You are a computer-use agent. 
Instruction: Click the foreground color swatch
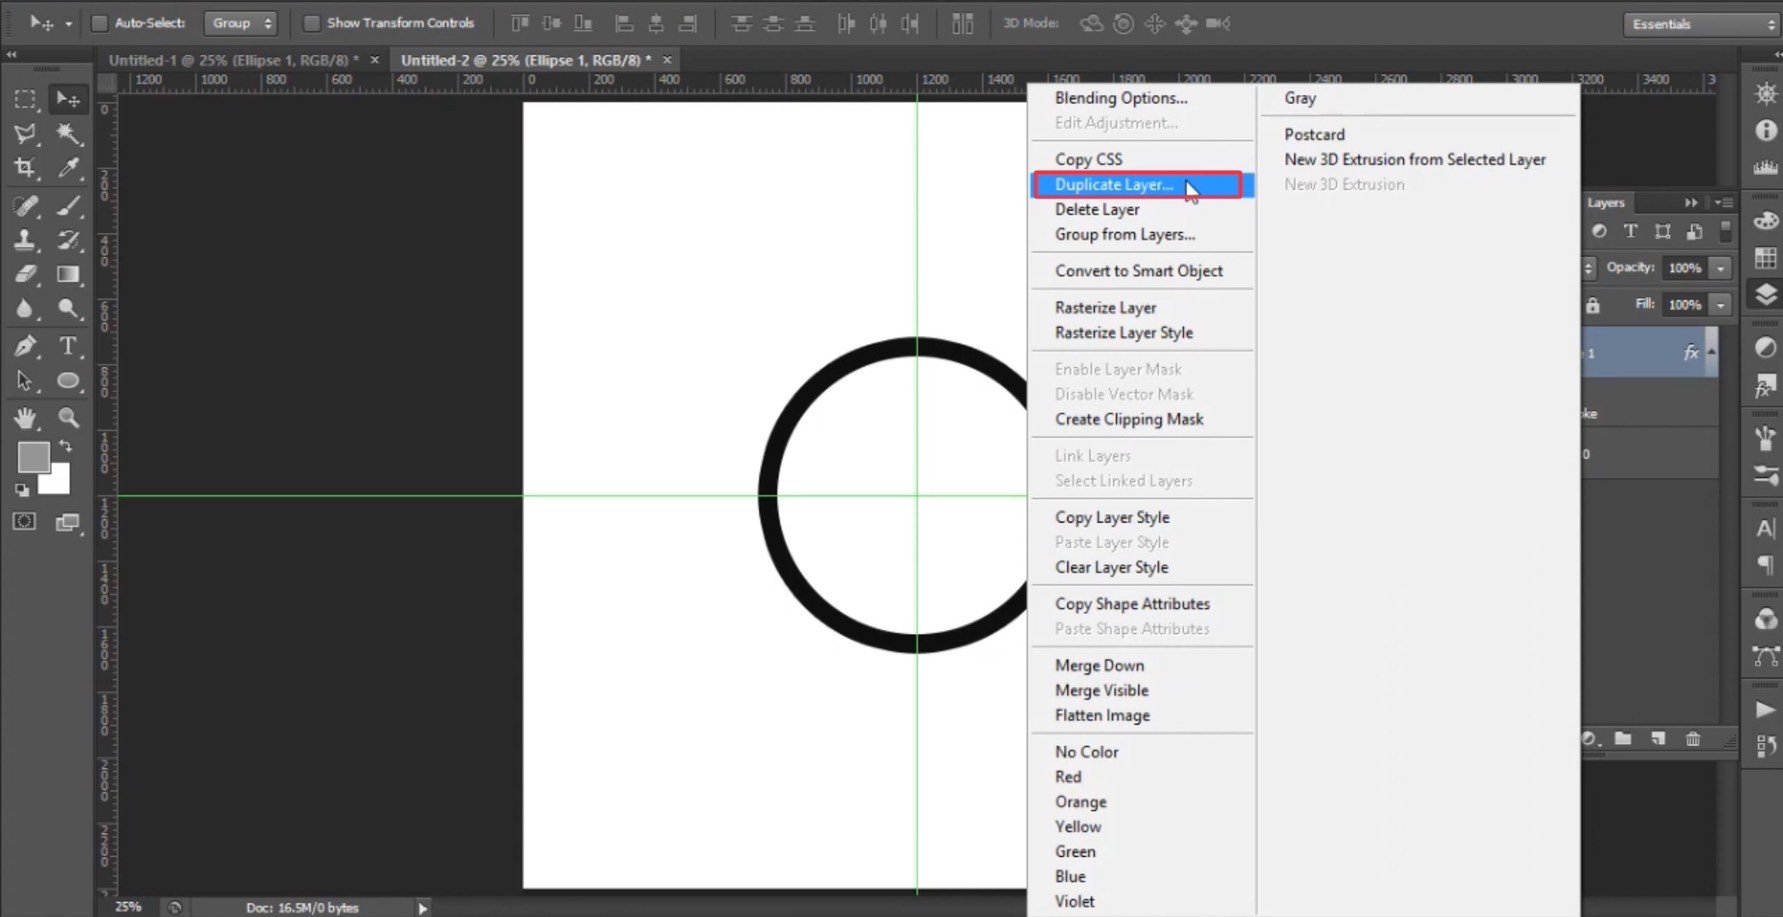33,457
